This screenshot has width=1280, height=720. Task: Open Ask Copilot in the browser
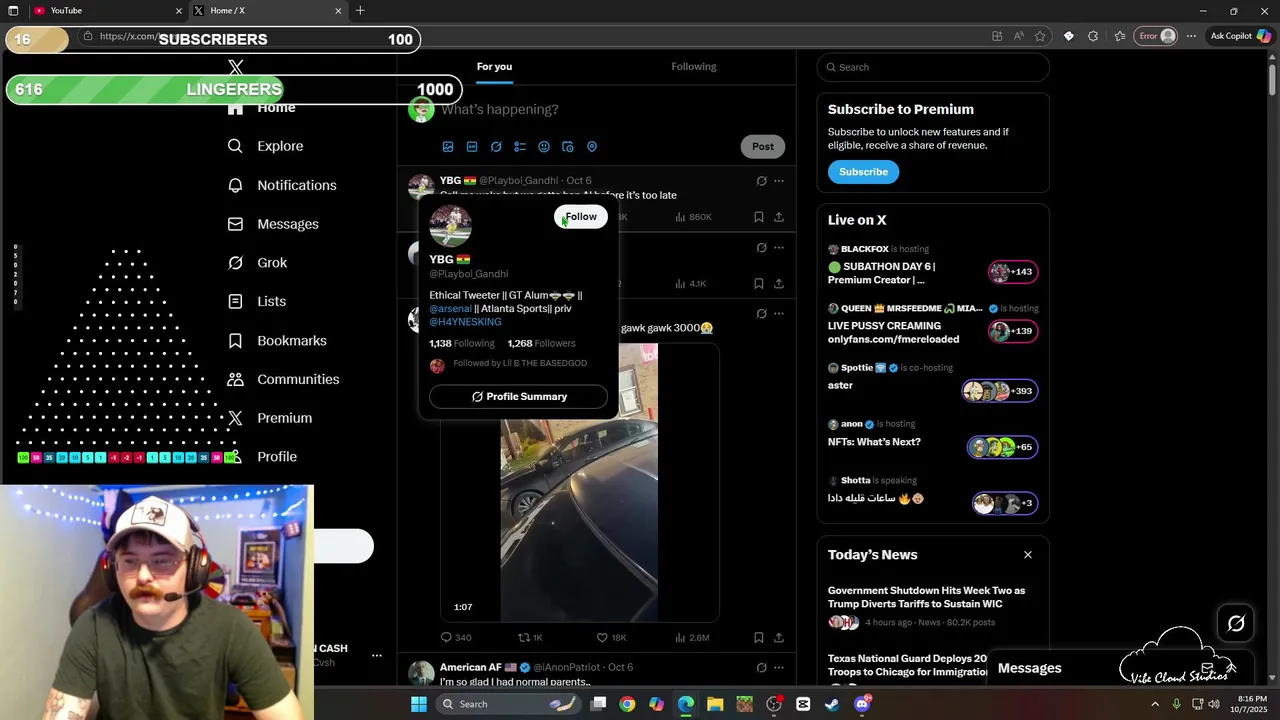(x=1240, y=36)
